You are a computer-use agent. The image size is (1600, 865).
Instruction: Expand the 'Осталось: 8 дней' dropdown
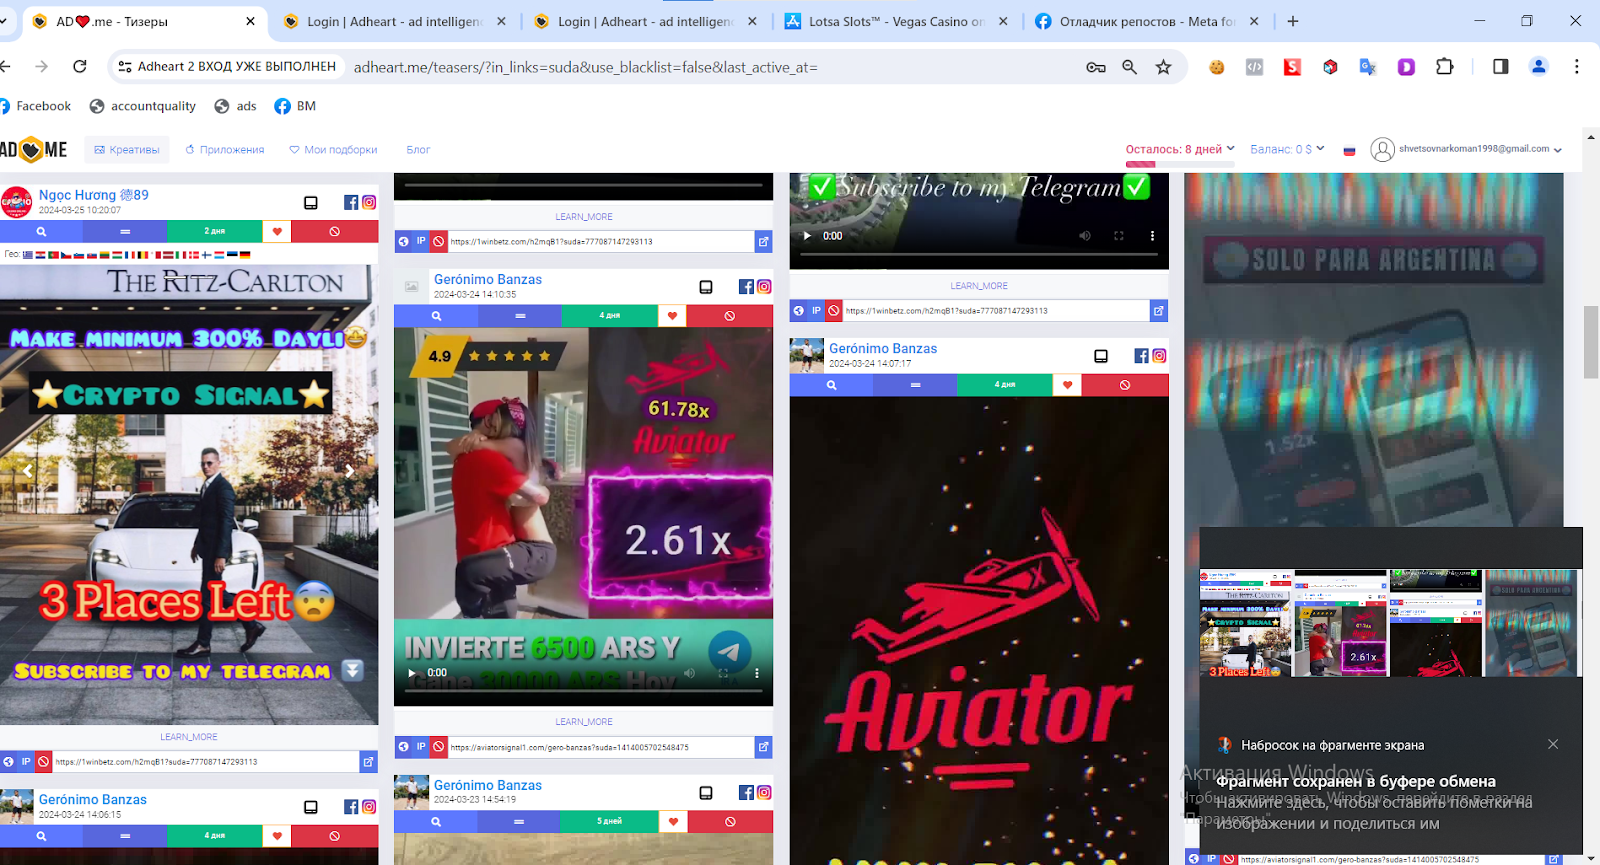click(x=1180, y=149)
